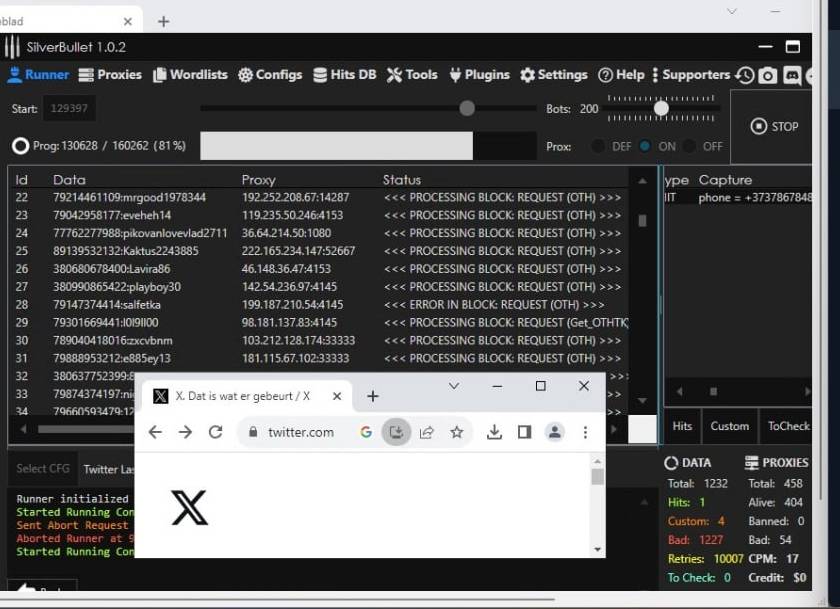The image size is (840, 609).
Task: Click proxy 98.181.137.83:4145 cell
Action: (x=289, y=322)
